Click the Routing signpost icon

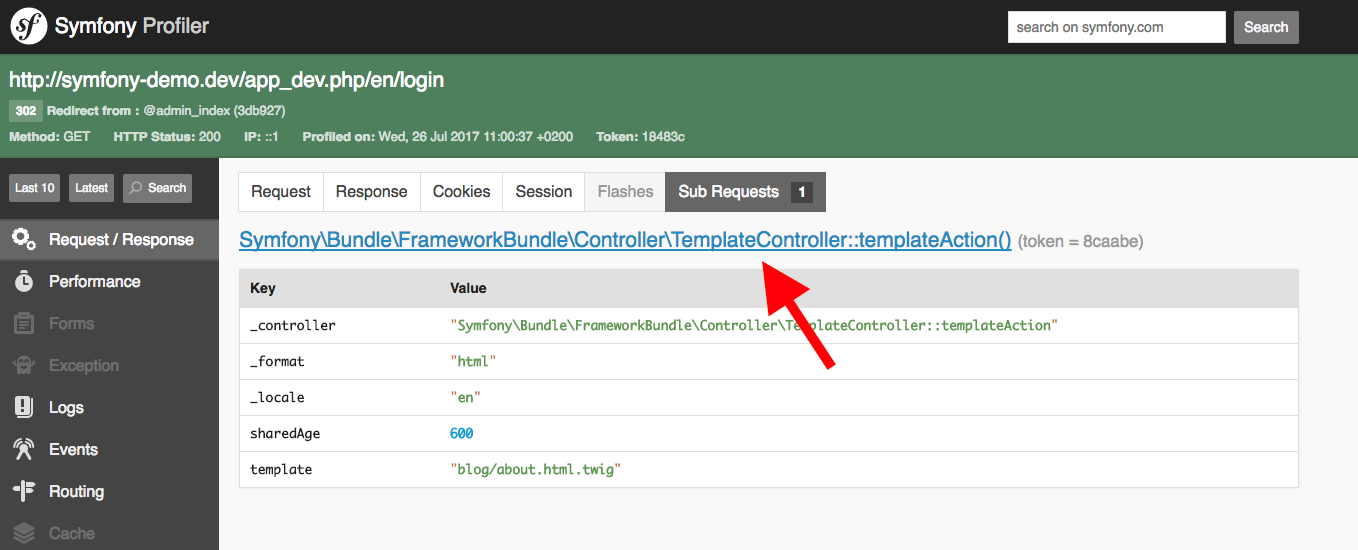pos(24,492)
